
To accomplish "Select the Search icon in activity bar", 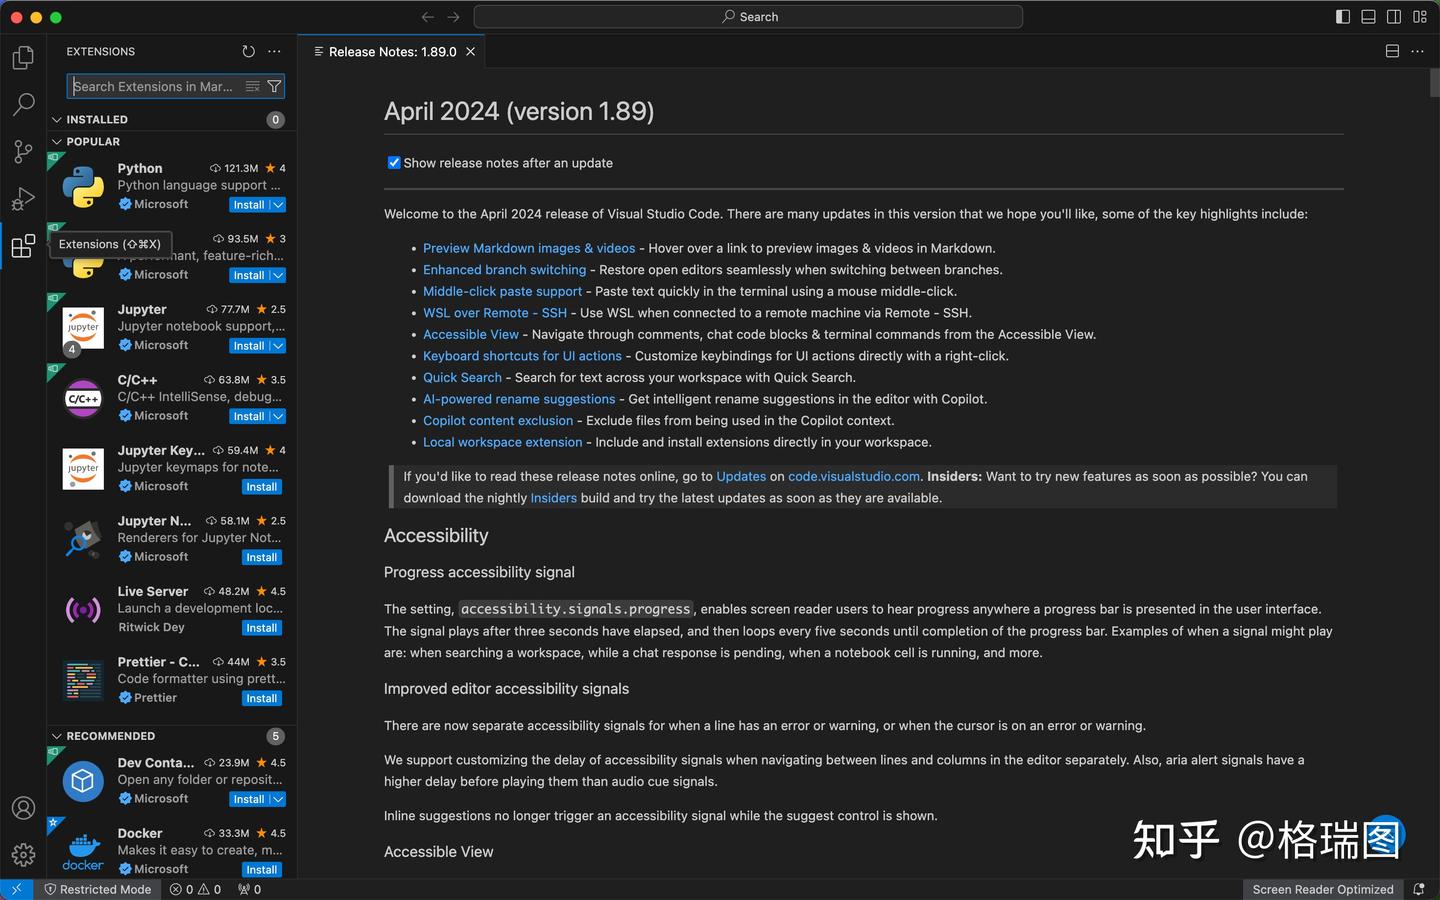I will [23, 104].
